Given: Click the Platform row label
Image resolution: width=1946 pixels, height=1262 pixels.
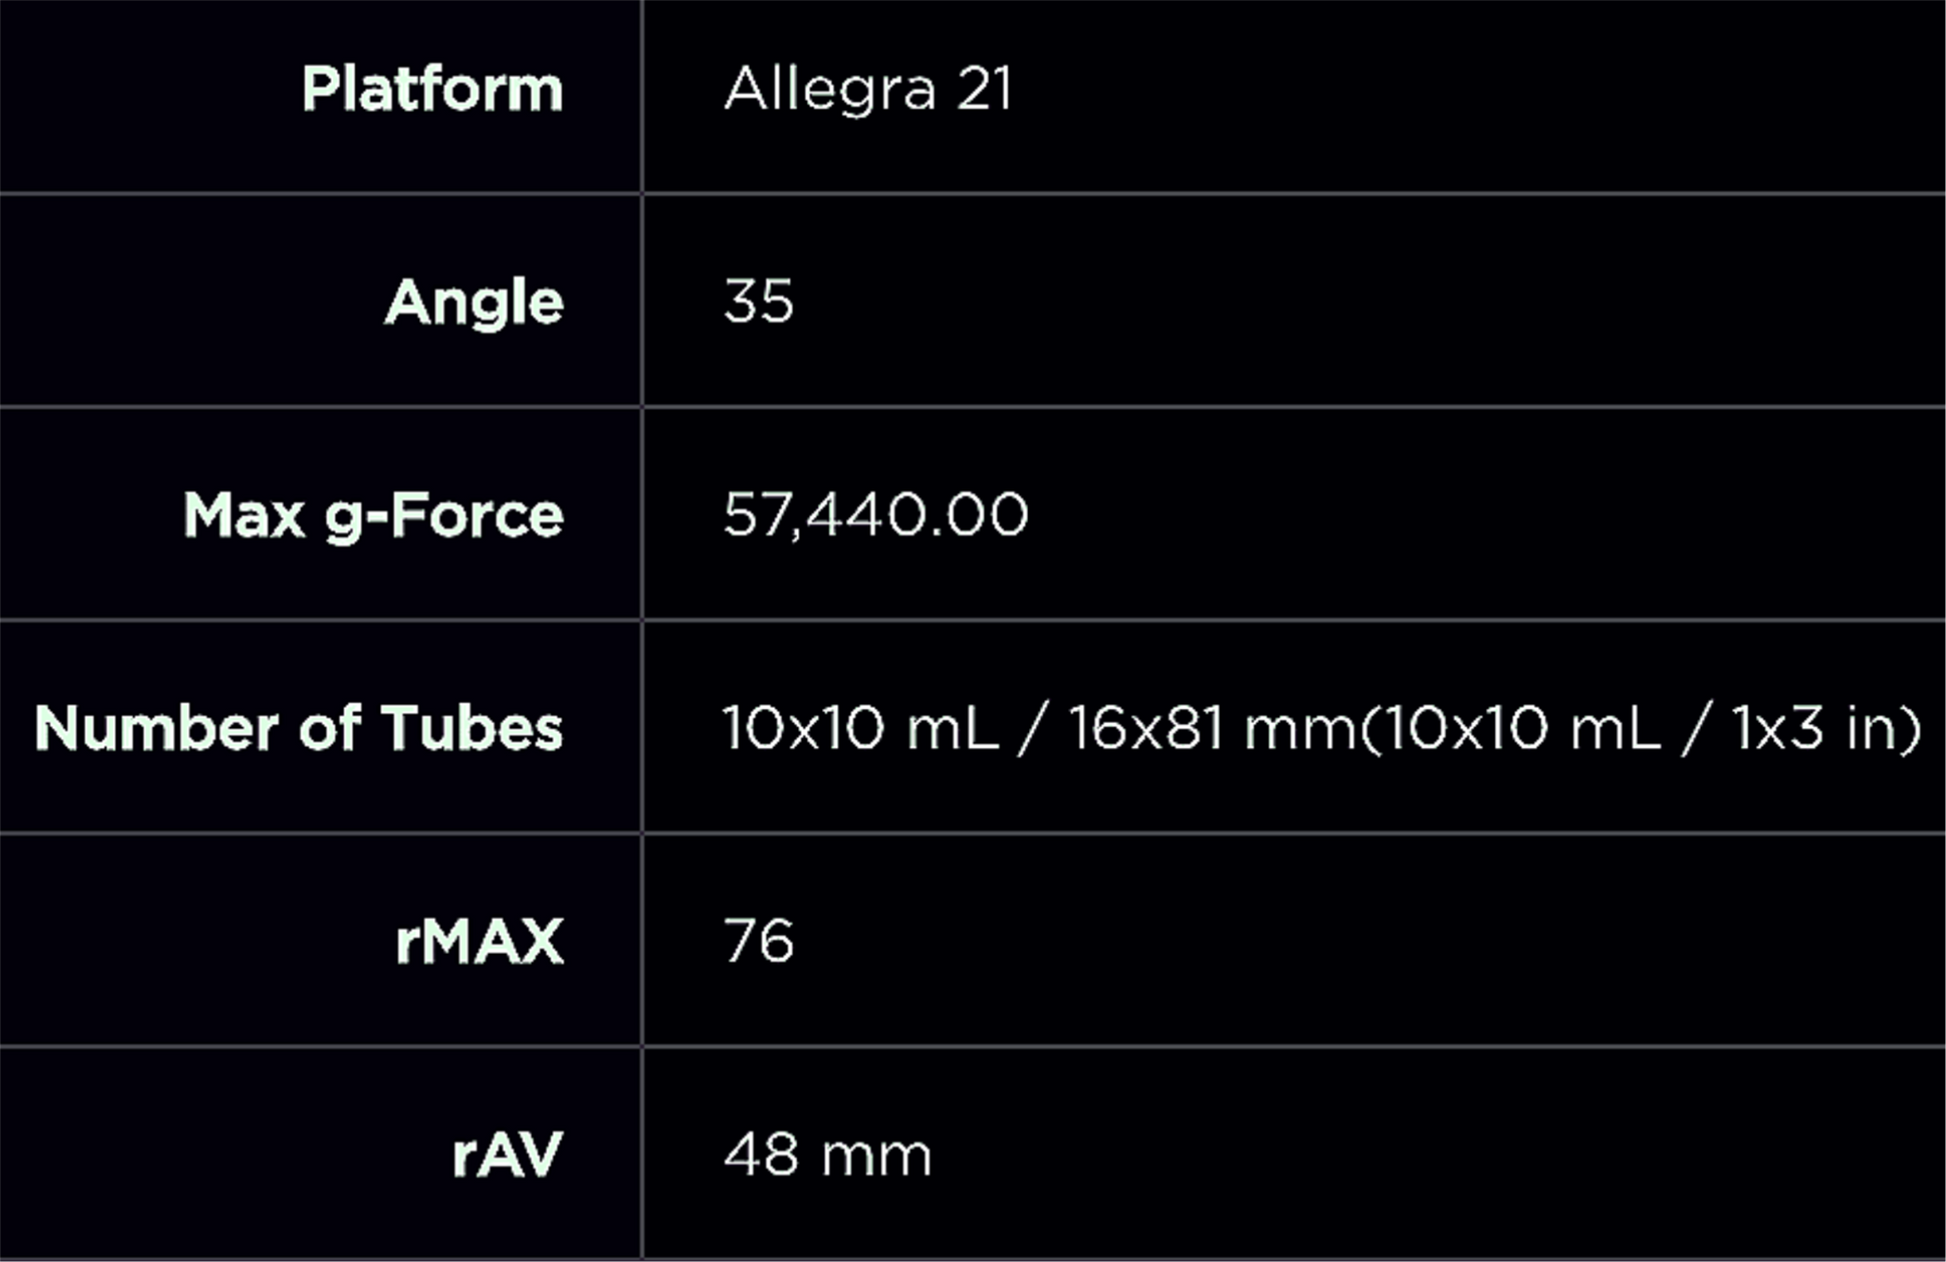Looking at the screenshot, I should point(432,89).
